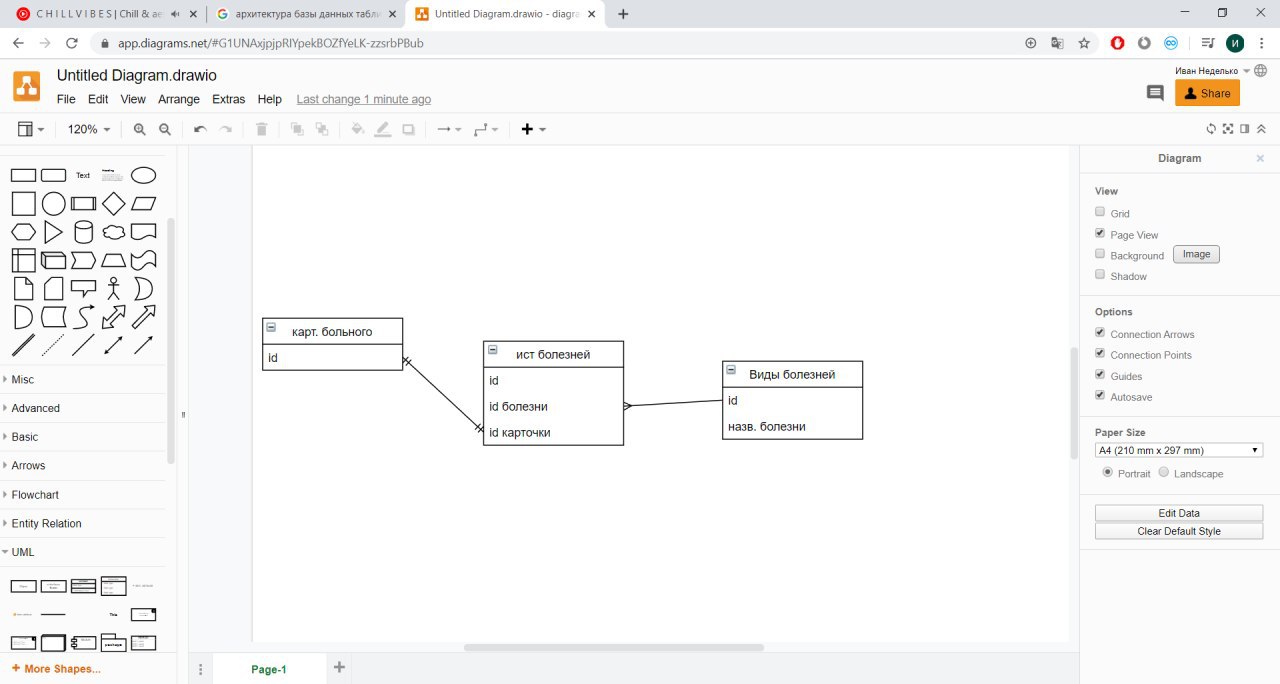The width and height of the screenshot is (1280, 684).
Task: Toggle the format panel icon
Action: tap(1244, 129)
